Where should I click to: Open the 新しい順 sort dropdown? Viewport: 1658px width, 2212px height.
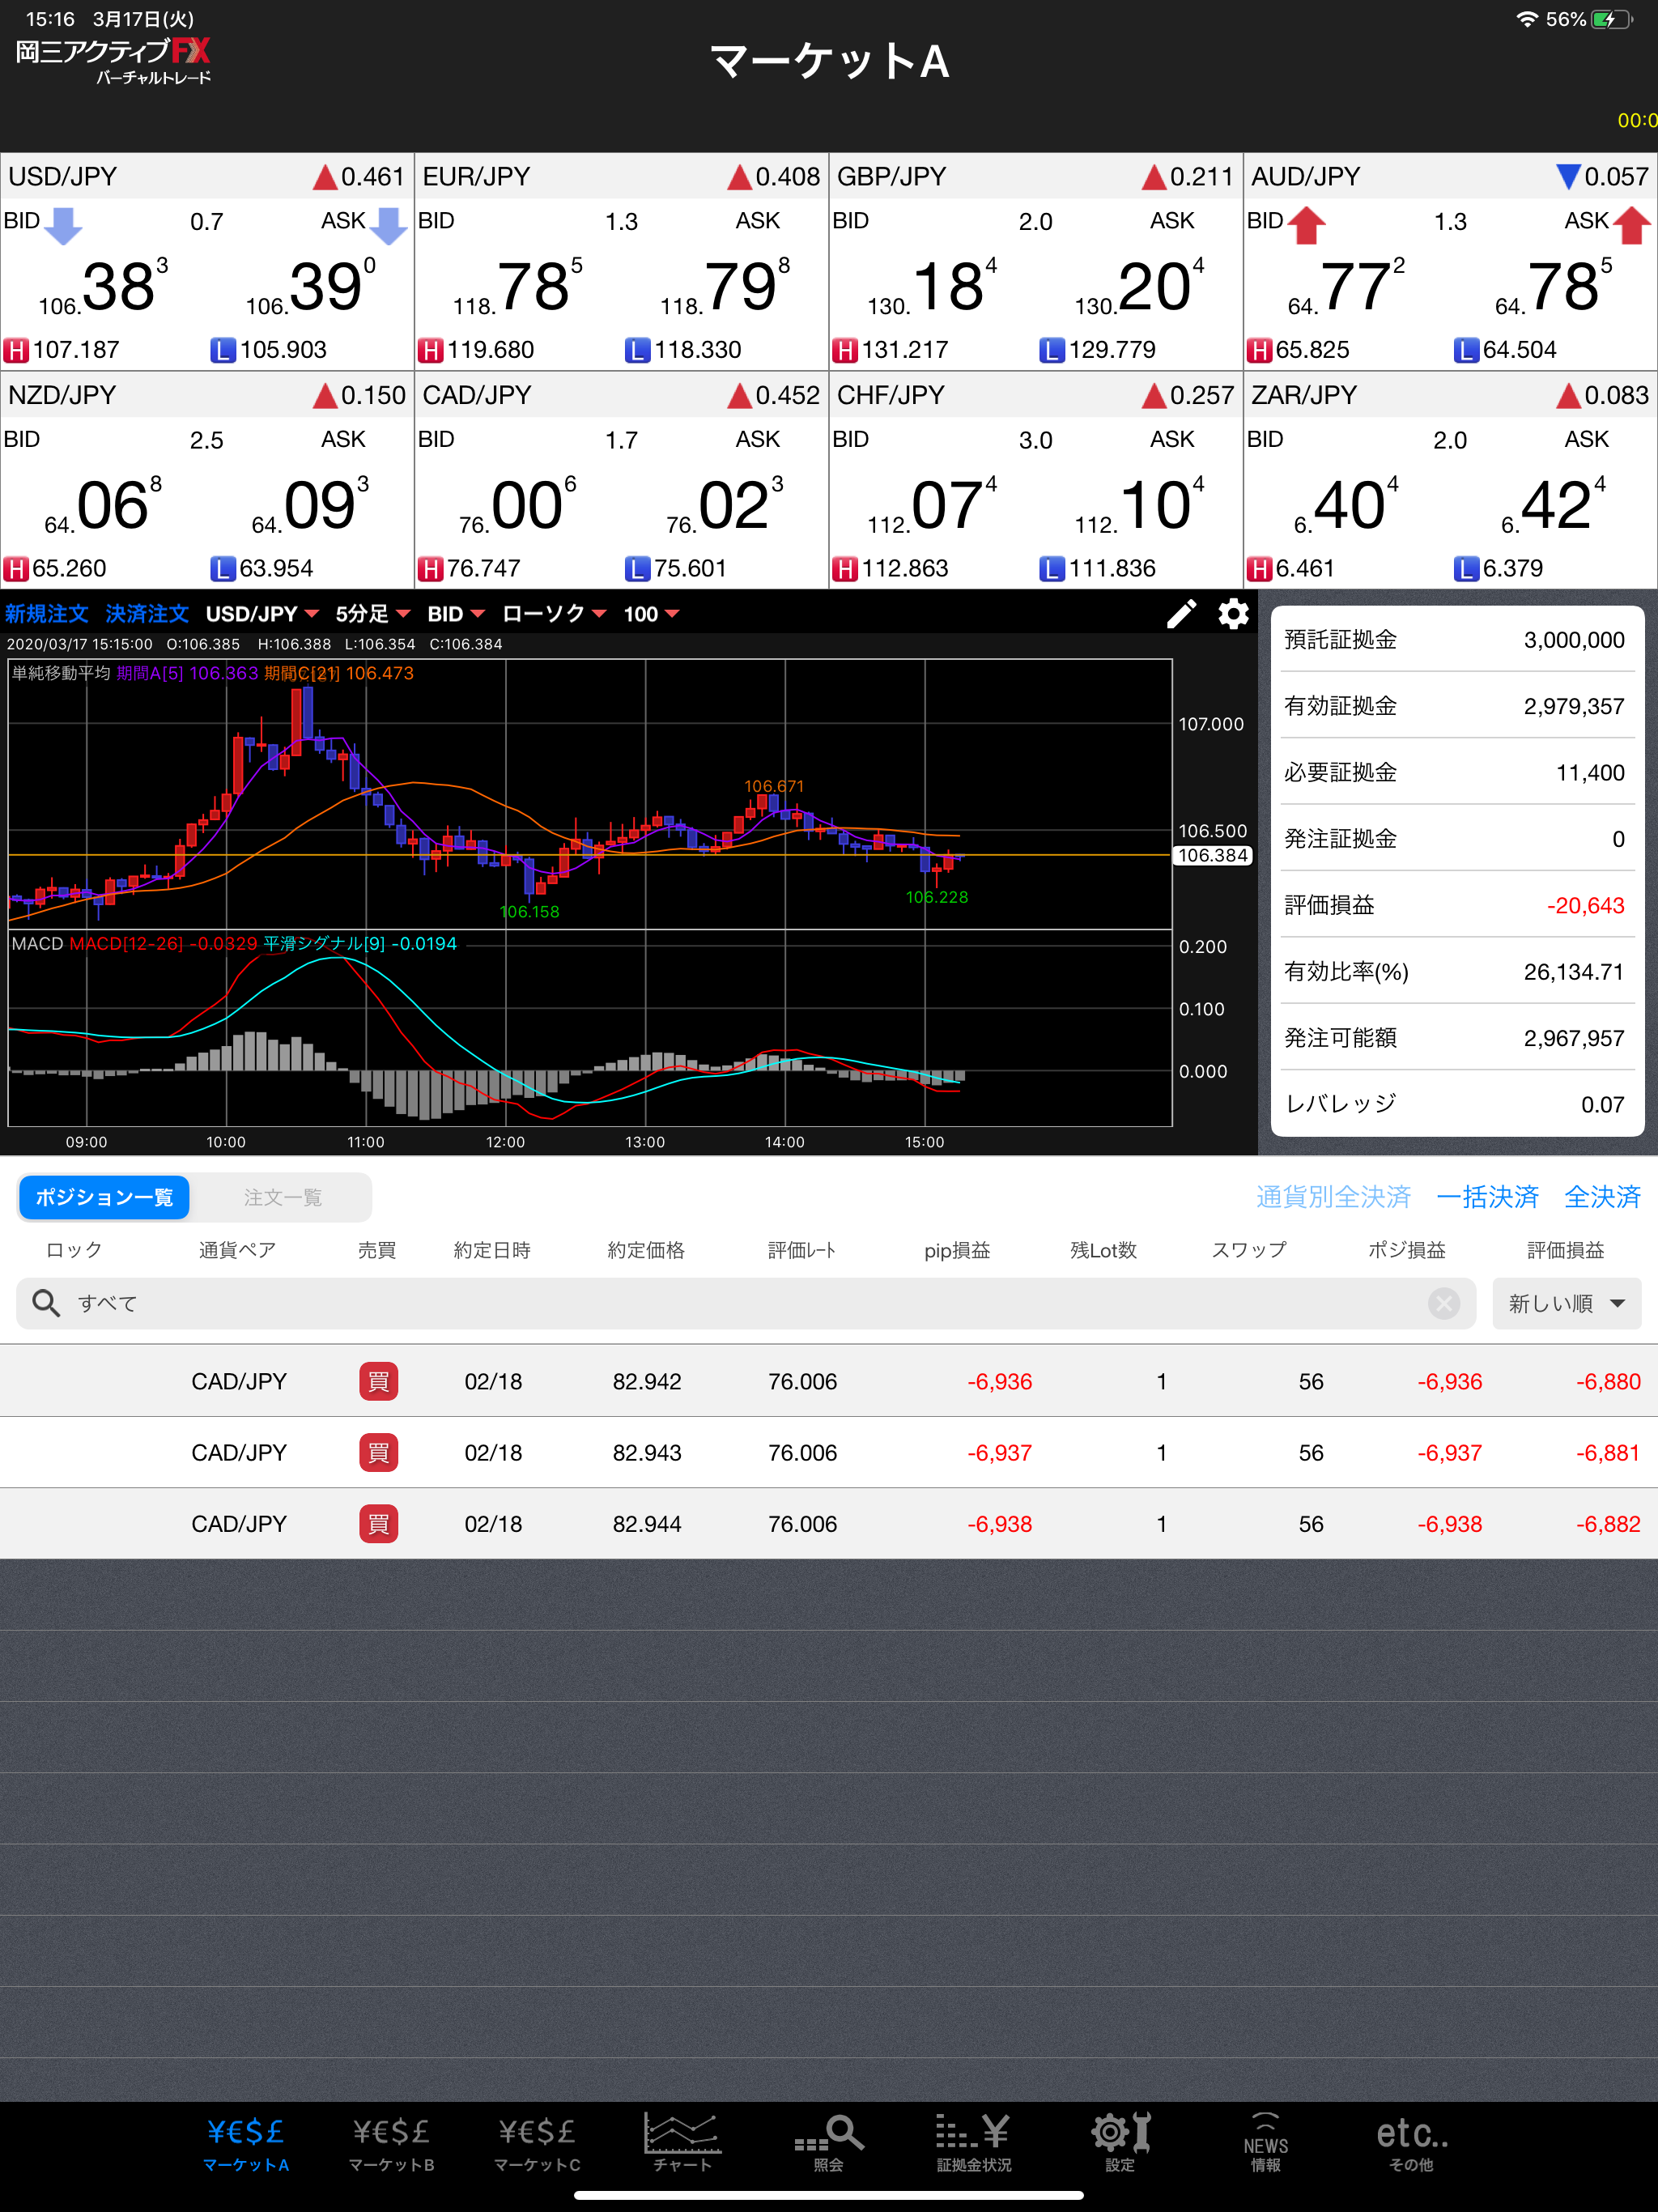pyautogui.click(x=1565, y=1303)
